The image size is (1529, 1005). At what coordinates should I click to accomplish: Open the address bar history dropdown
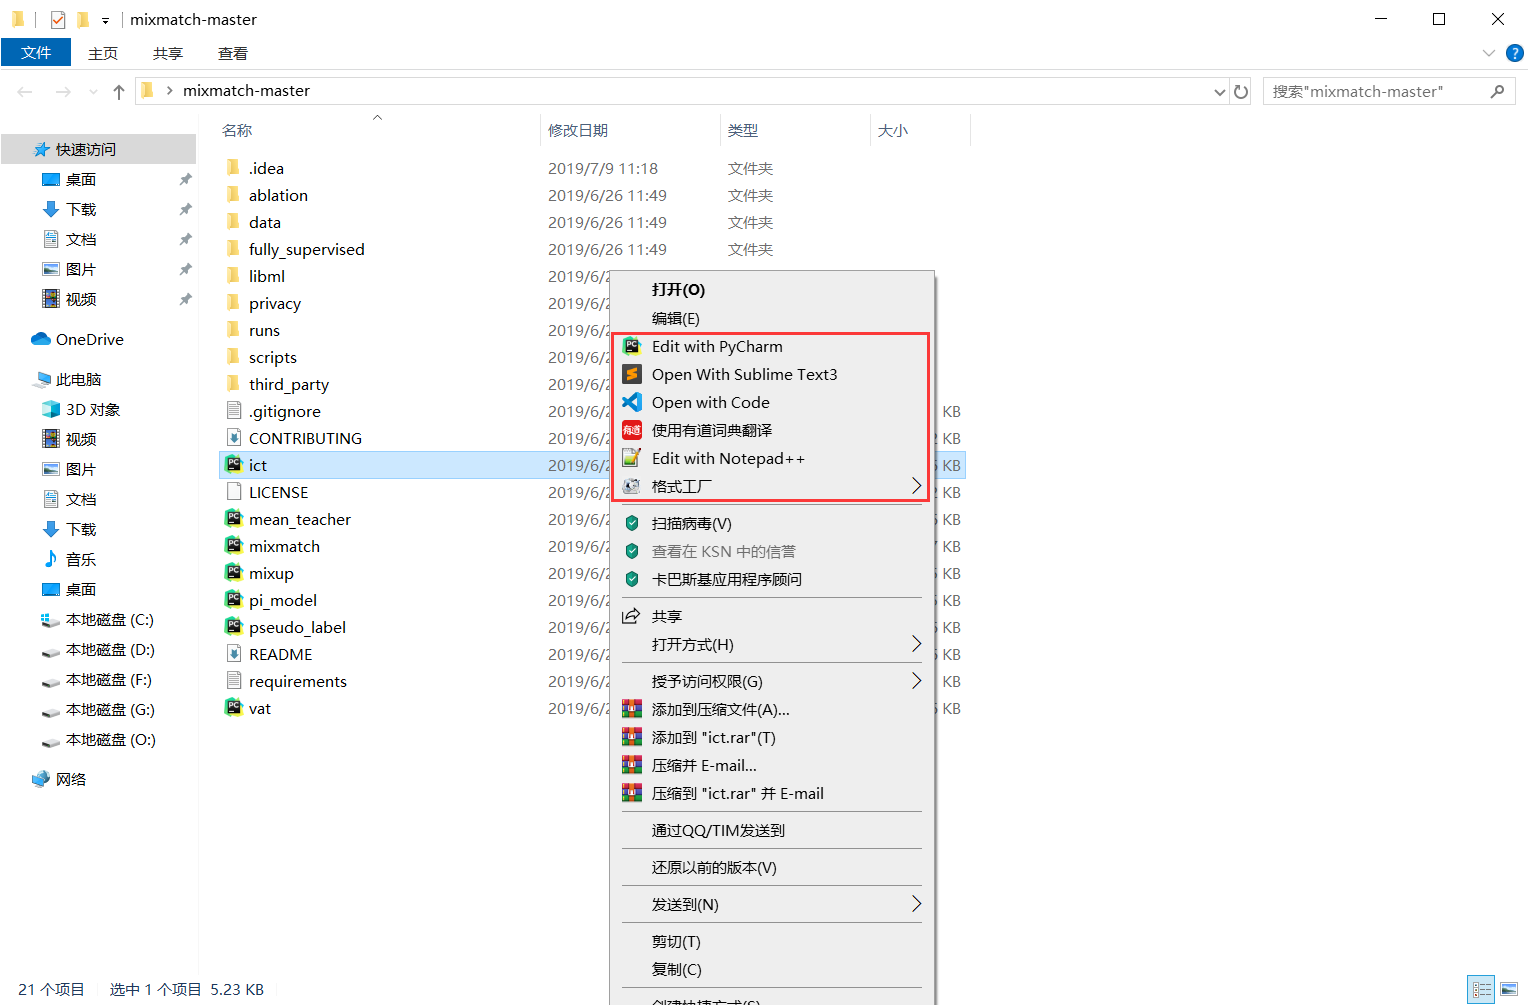click(x=1219, y=91)
